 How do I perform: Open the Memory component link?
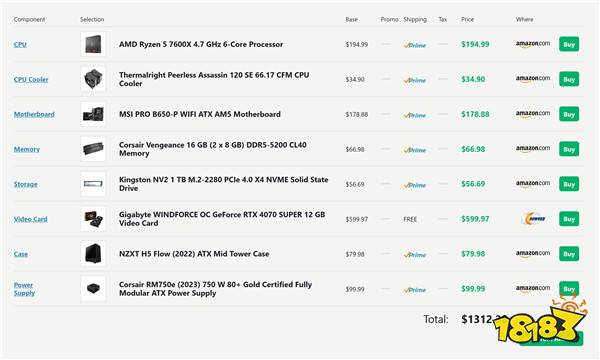coord(27,149)
